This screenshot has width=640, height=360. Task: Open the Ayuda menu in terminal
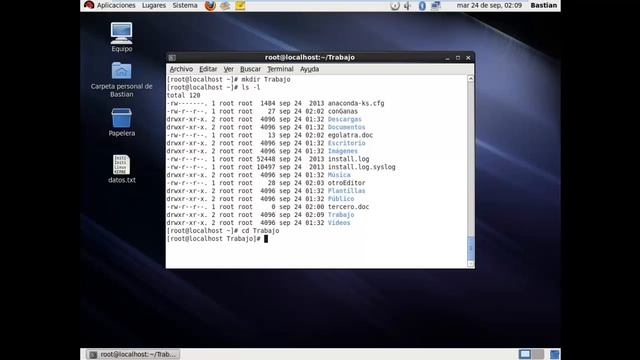point(309,69)
